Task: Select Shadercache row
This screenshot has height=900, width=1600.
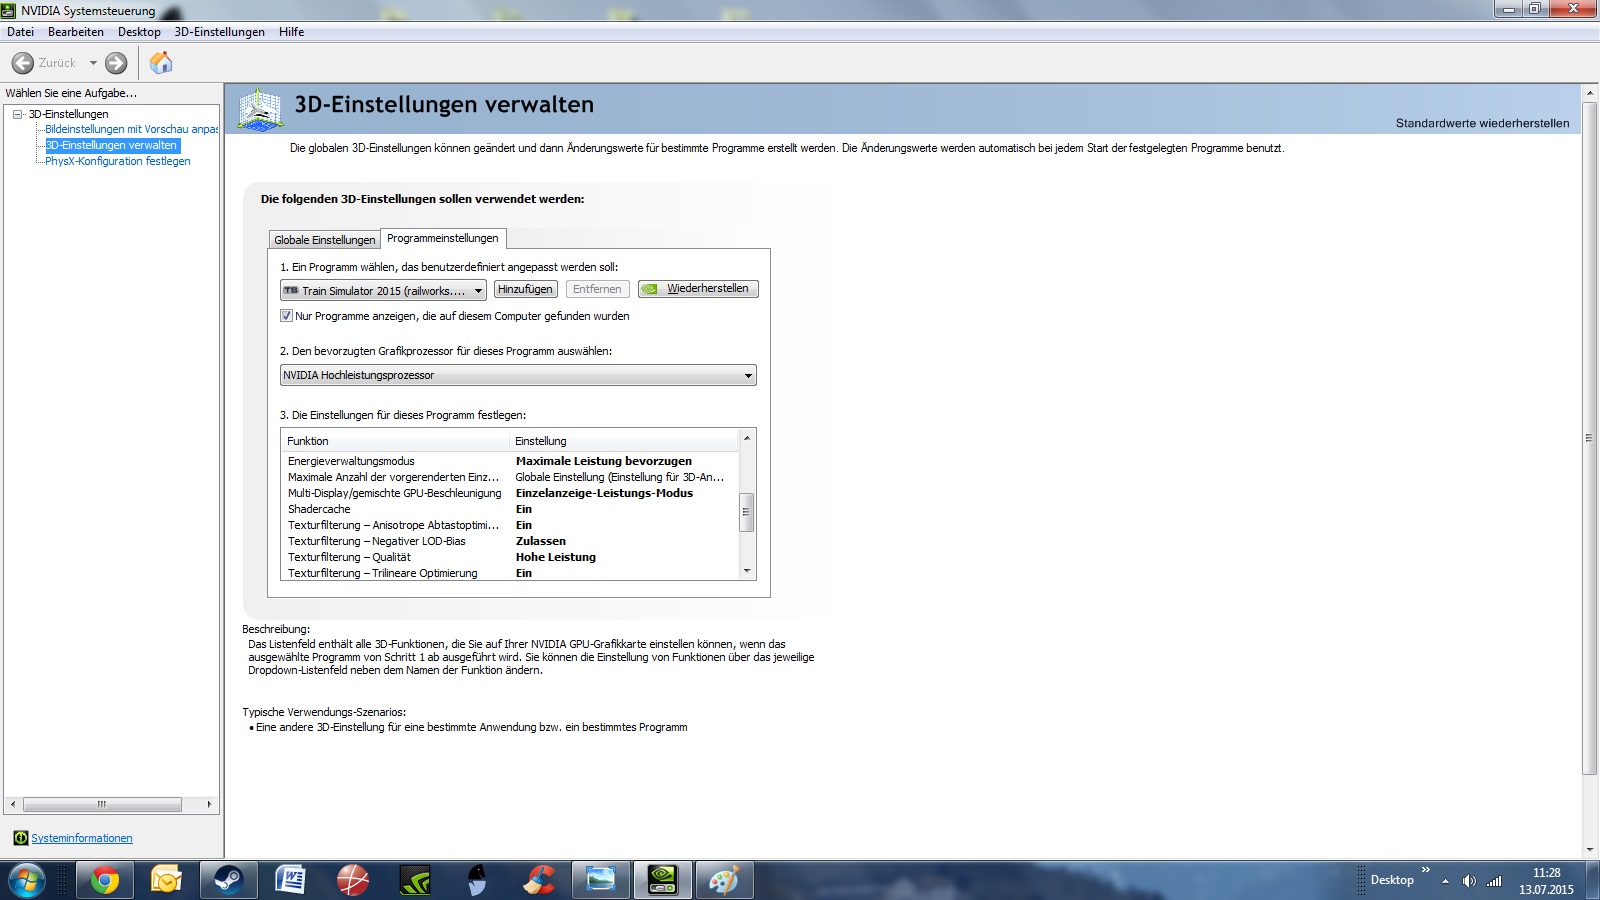Action: (510, 509)
